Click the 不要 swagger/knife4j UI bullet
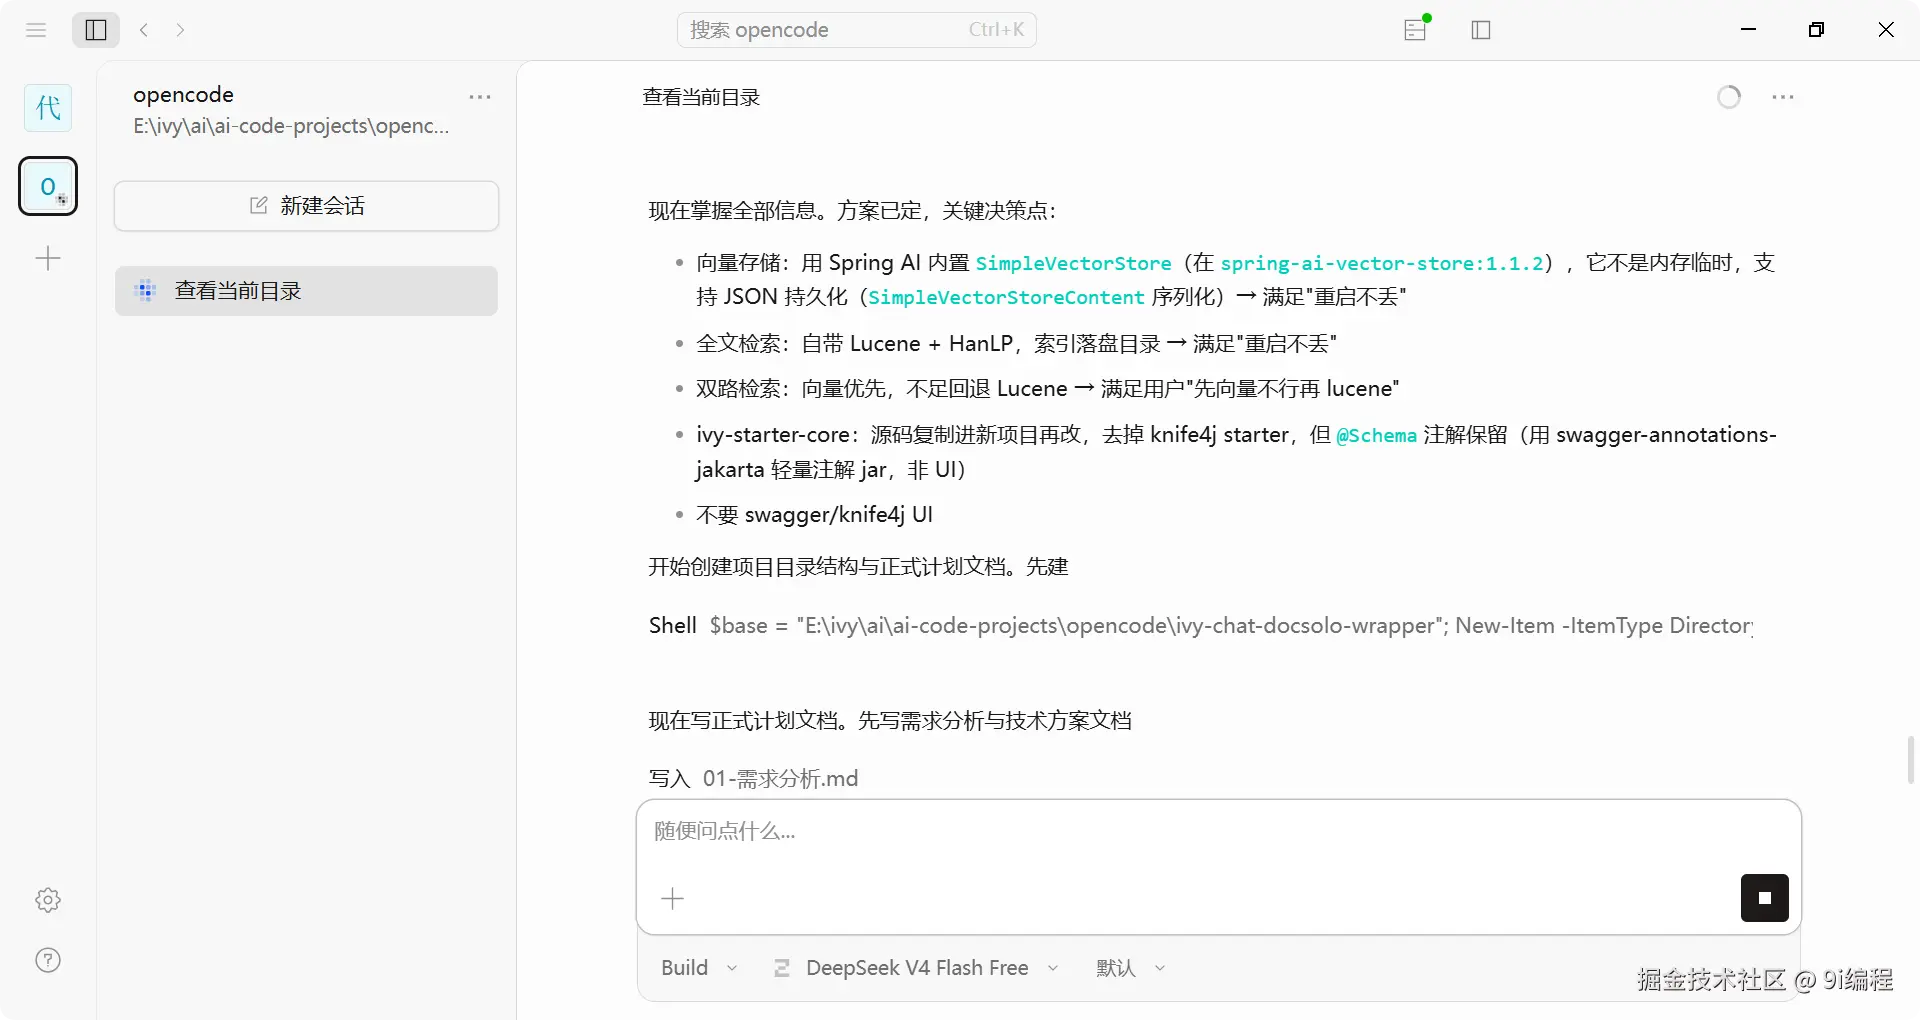This screenshot has width=1920, height=1020. 814,515
